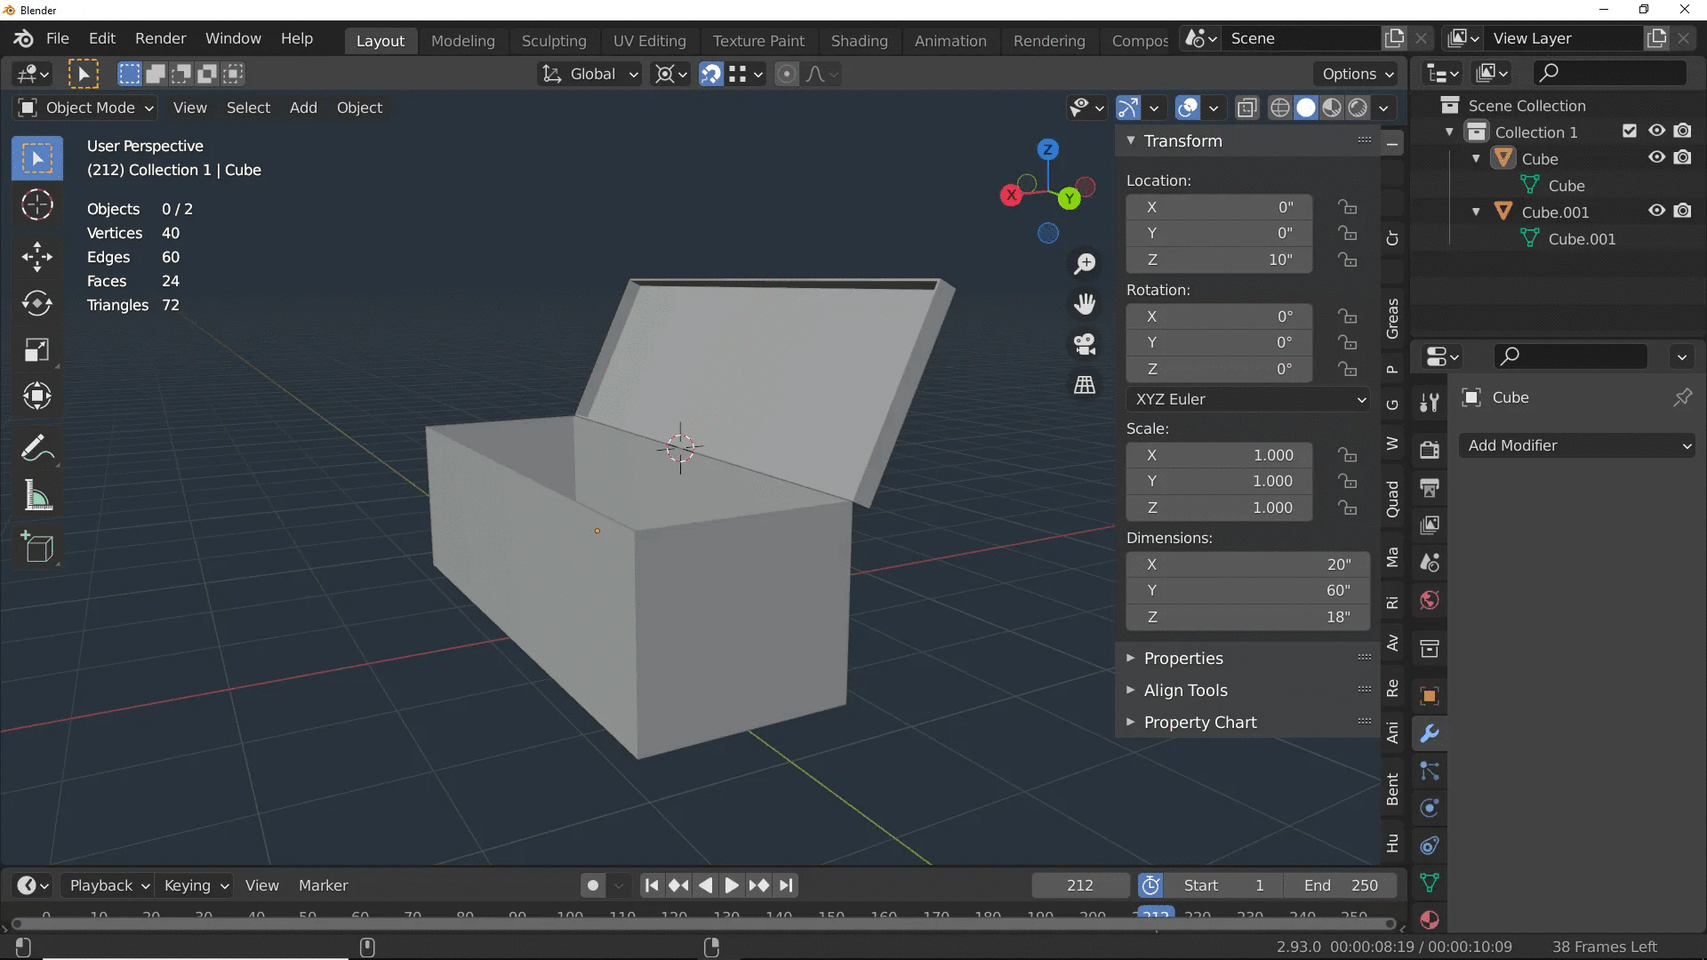This screenshot has width=1707, height=960.
Task: Switch to Shading workspace tab
Action: coord(859,41)
